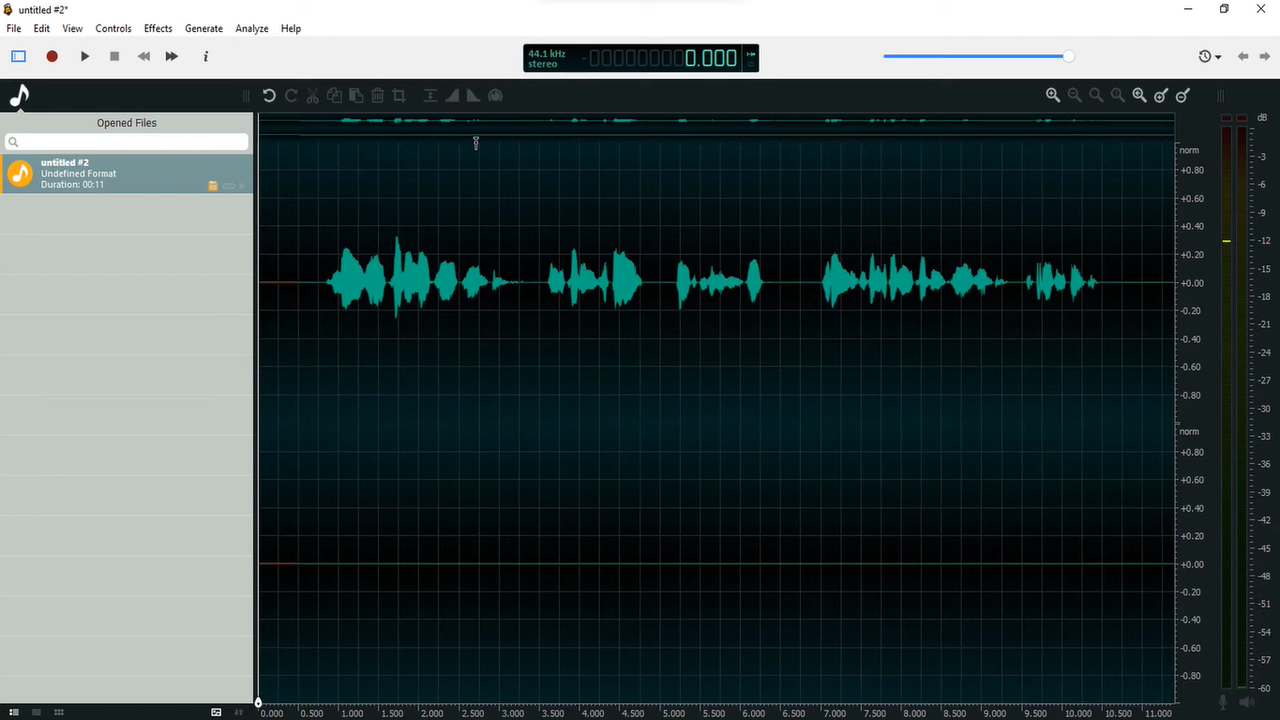Show file information with the info icon
1280x720 pixels.
[205, 56]
